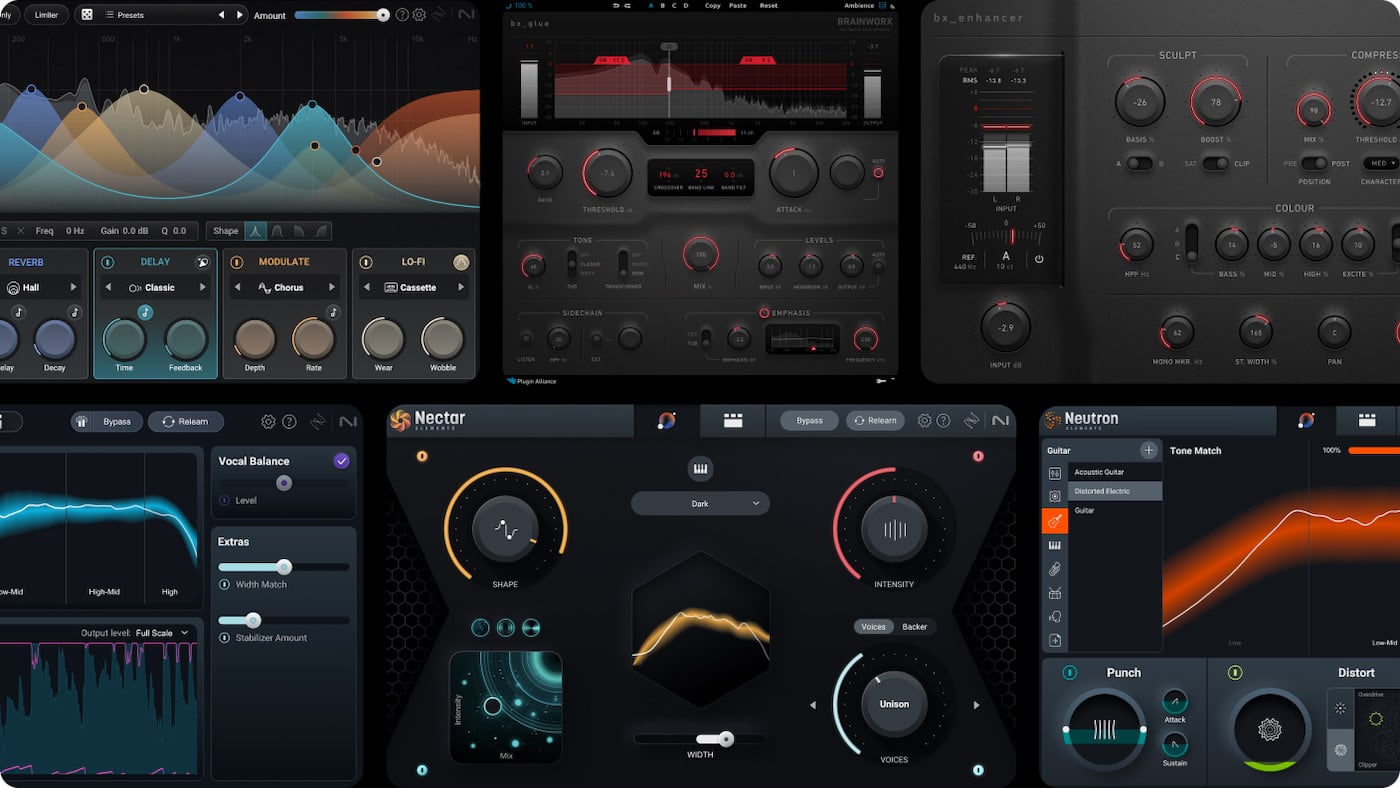
Task: Select guitar instrument icon in Neutron sidebar
Action: pyautogui.click(x=1055, y=521)
